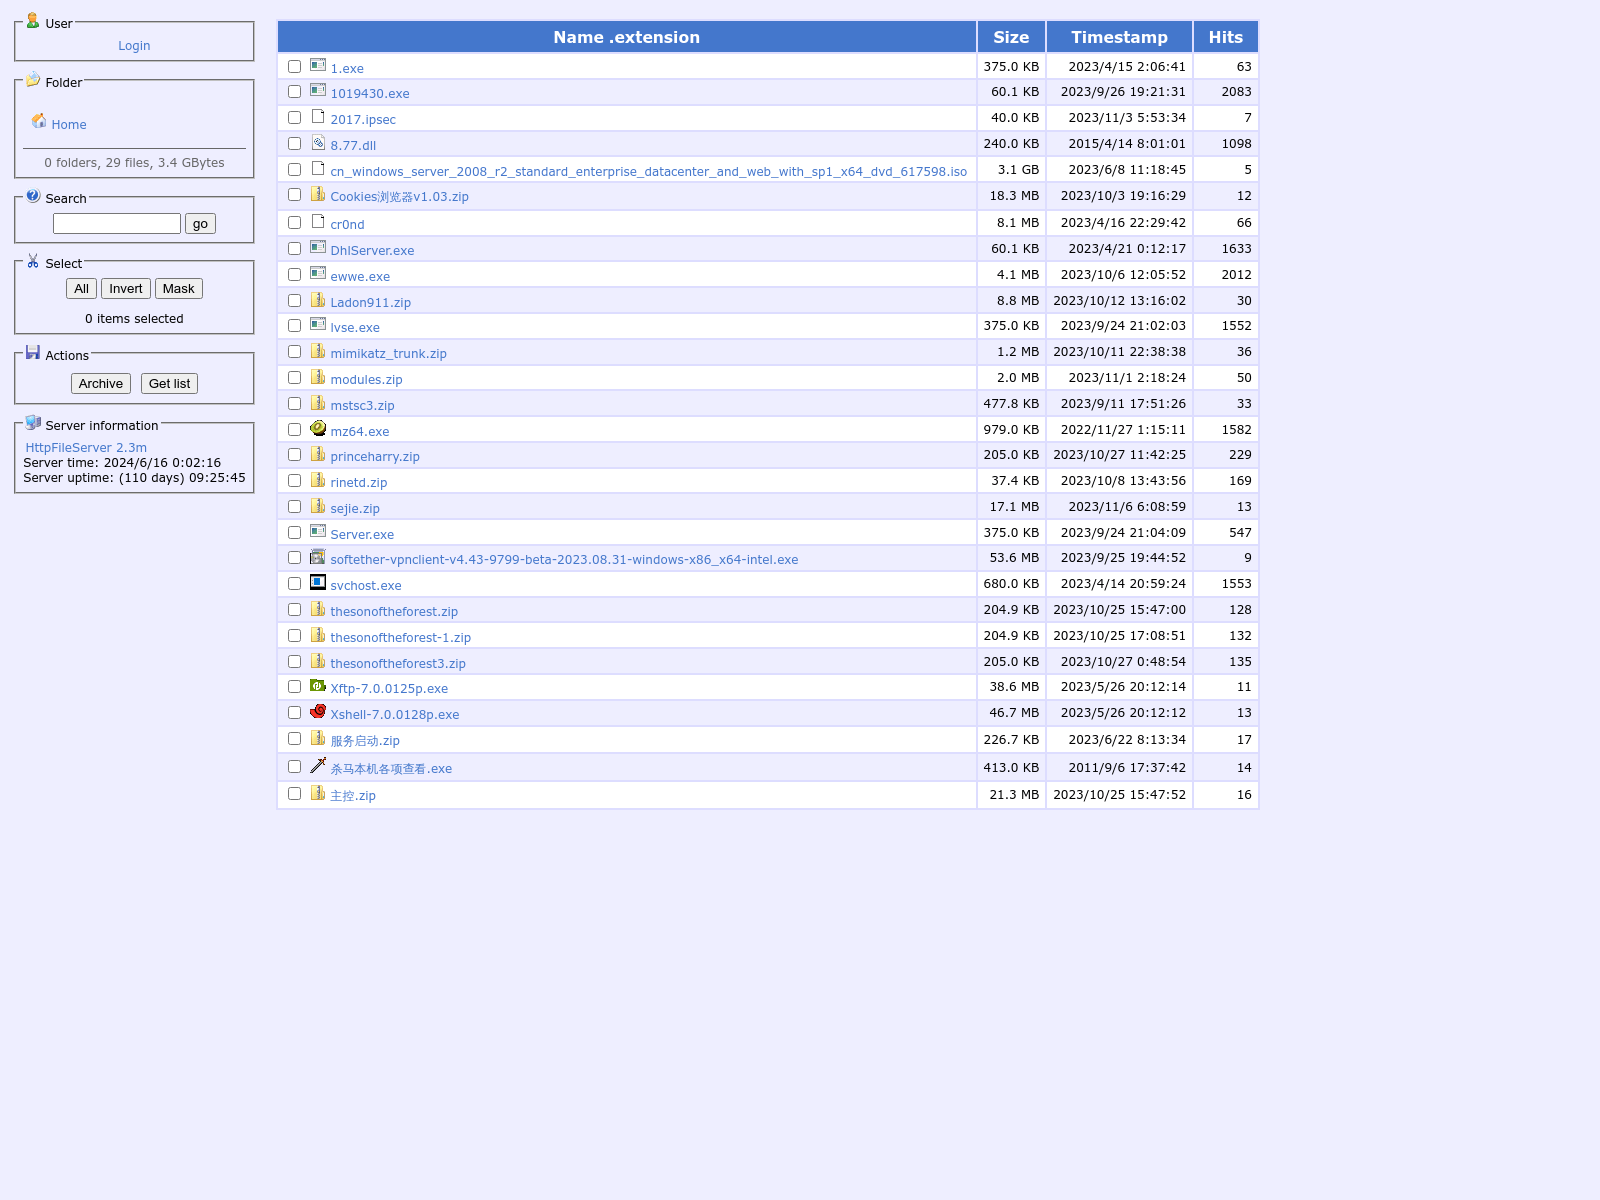The height and width of the screenshot is (1200, 1600).
Task: Click the zip icon for mimikatz_trunk.zip
Action: point(318,350)
